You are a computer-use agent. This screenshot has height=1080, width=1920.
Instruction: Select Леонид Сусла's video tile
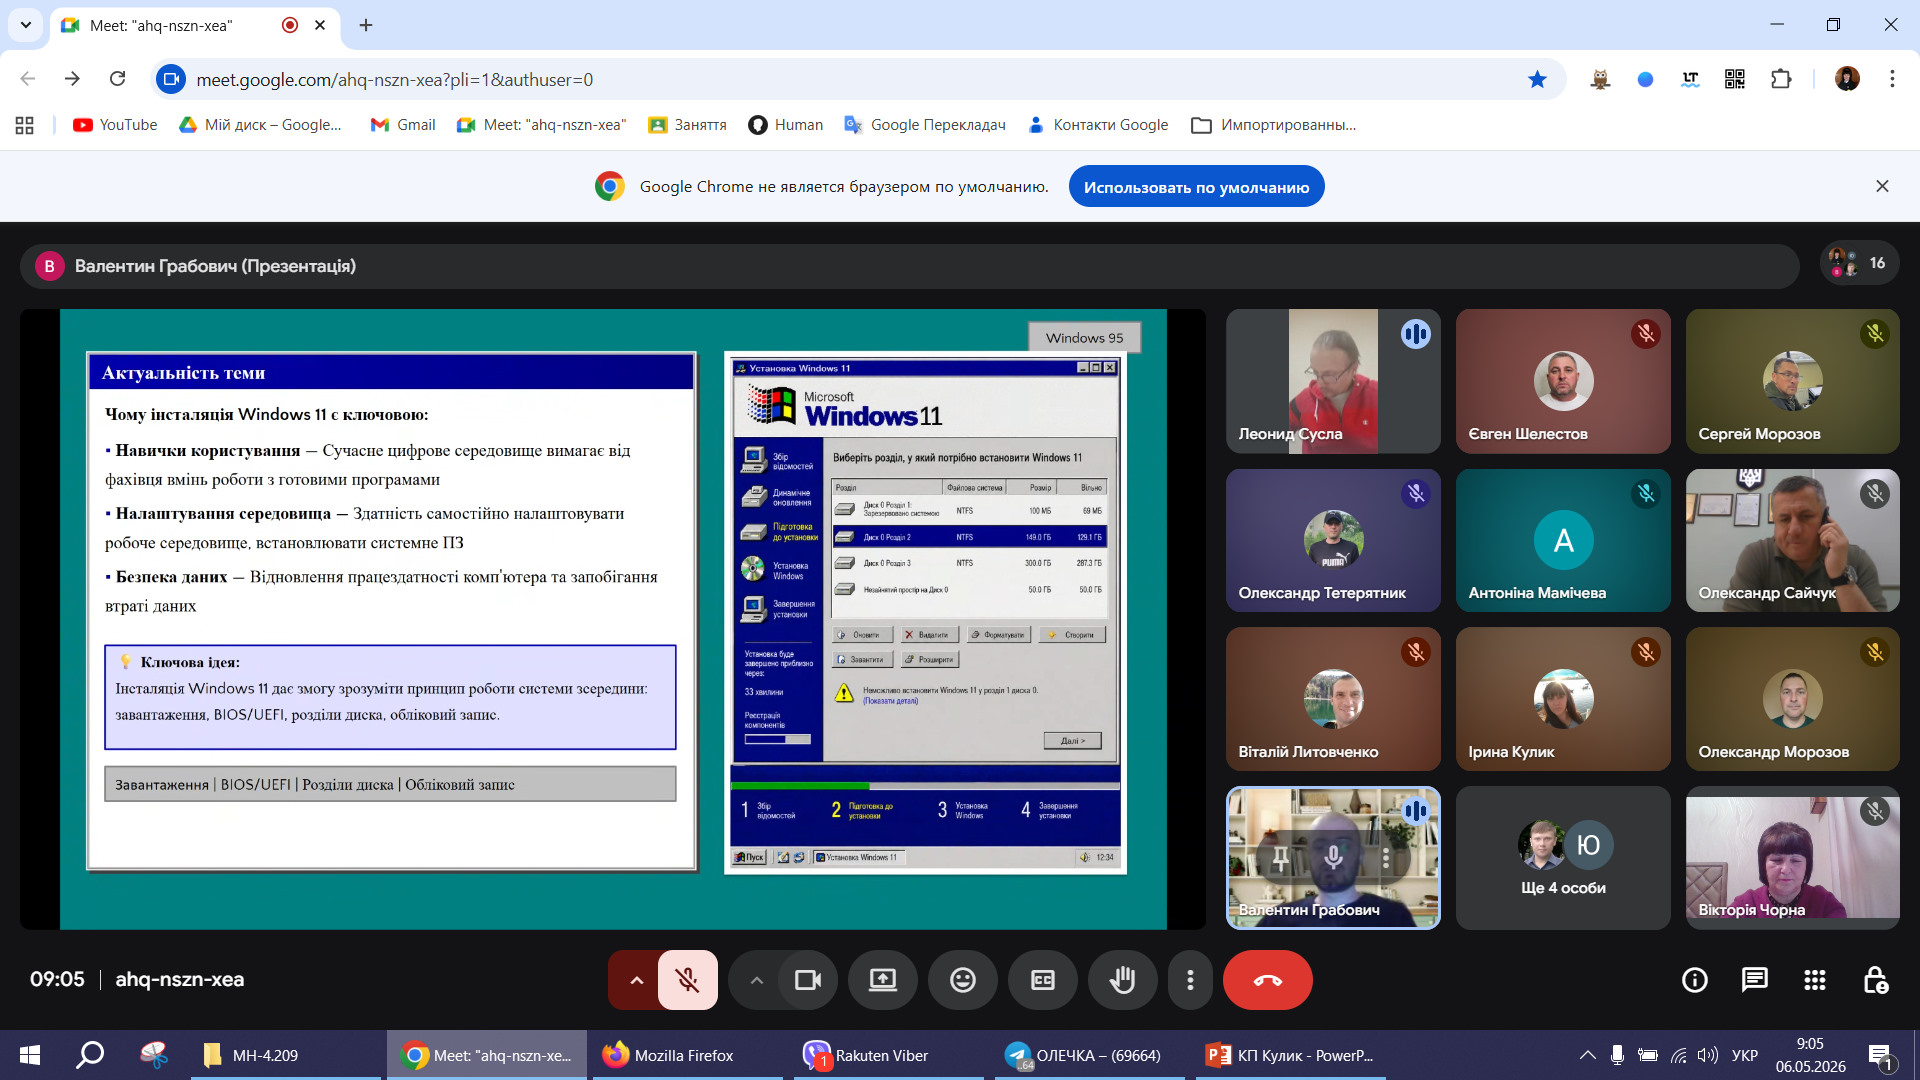click(x=1333, y=381)
